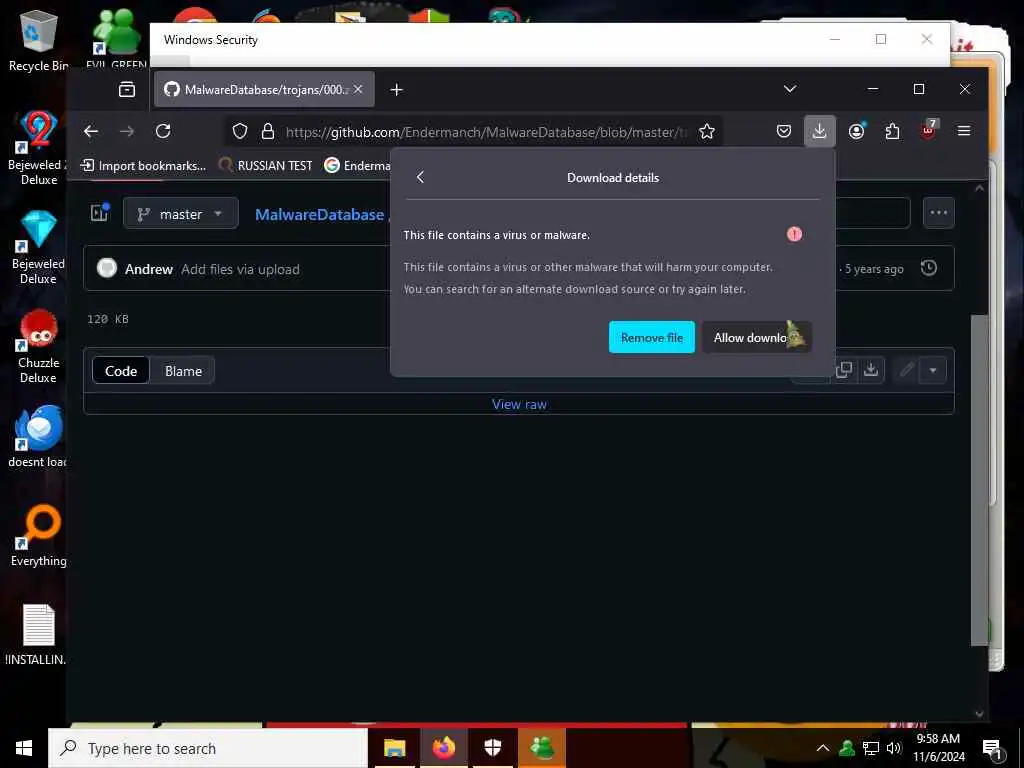Click Firefox taskbar icon
The height and width of the screenshot is (768, 1024).
click(443, 748)
